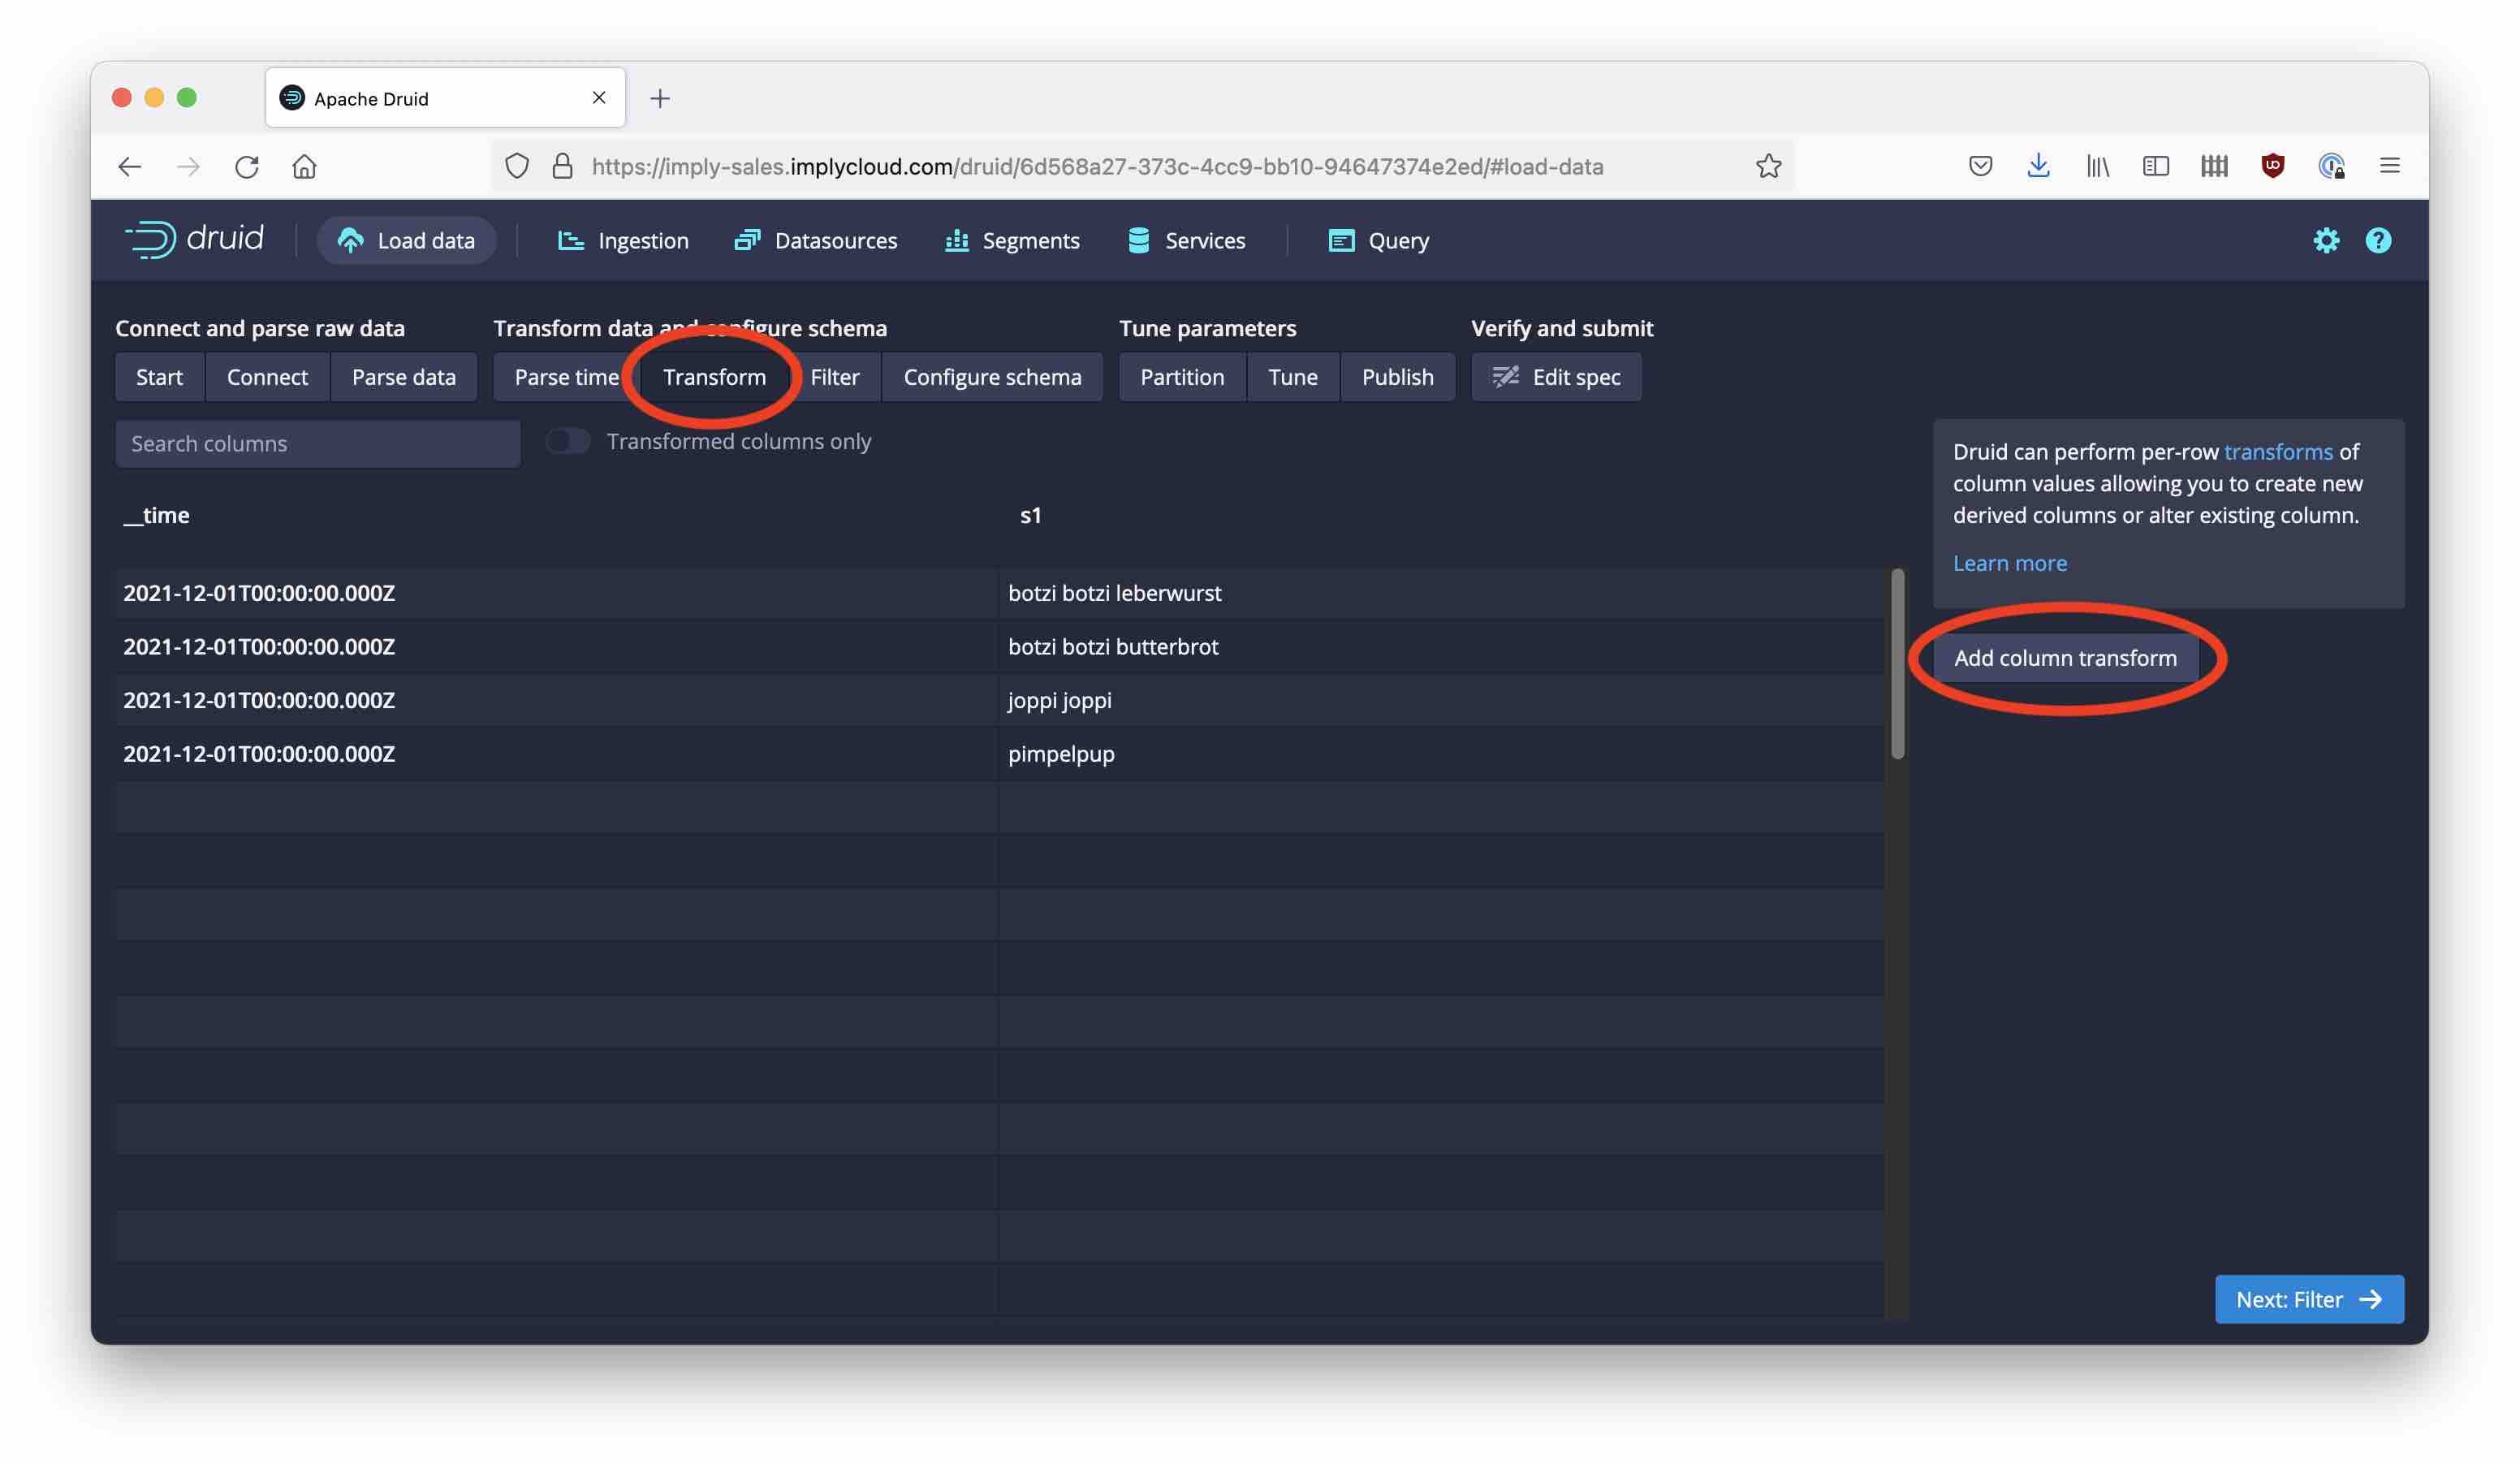Reload the page with refresh icon
2520x1465 pixels.
click(247, 166)
